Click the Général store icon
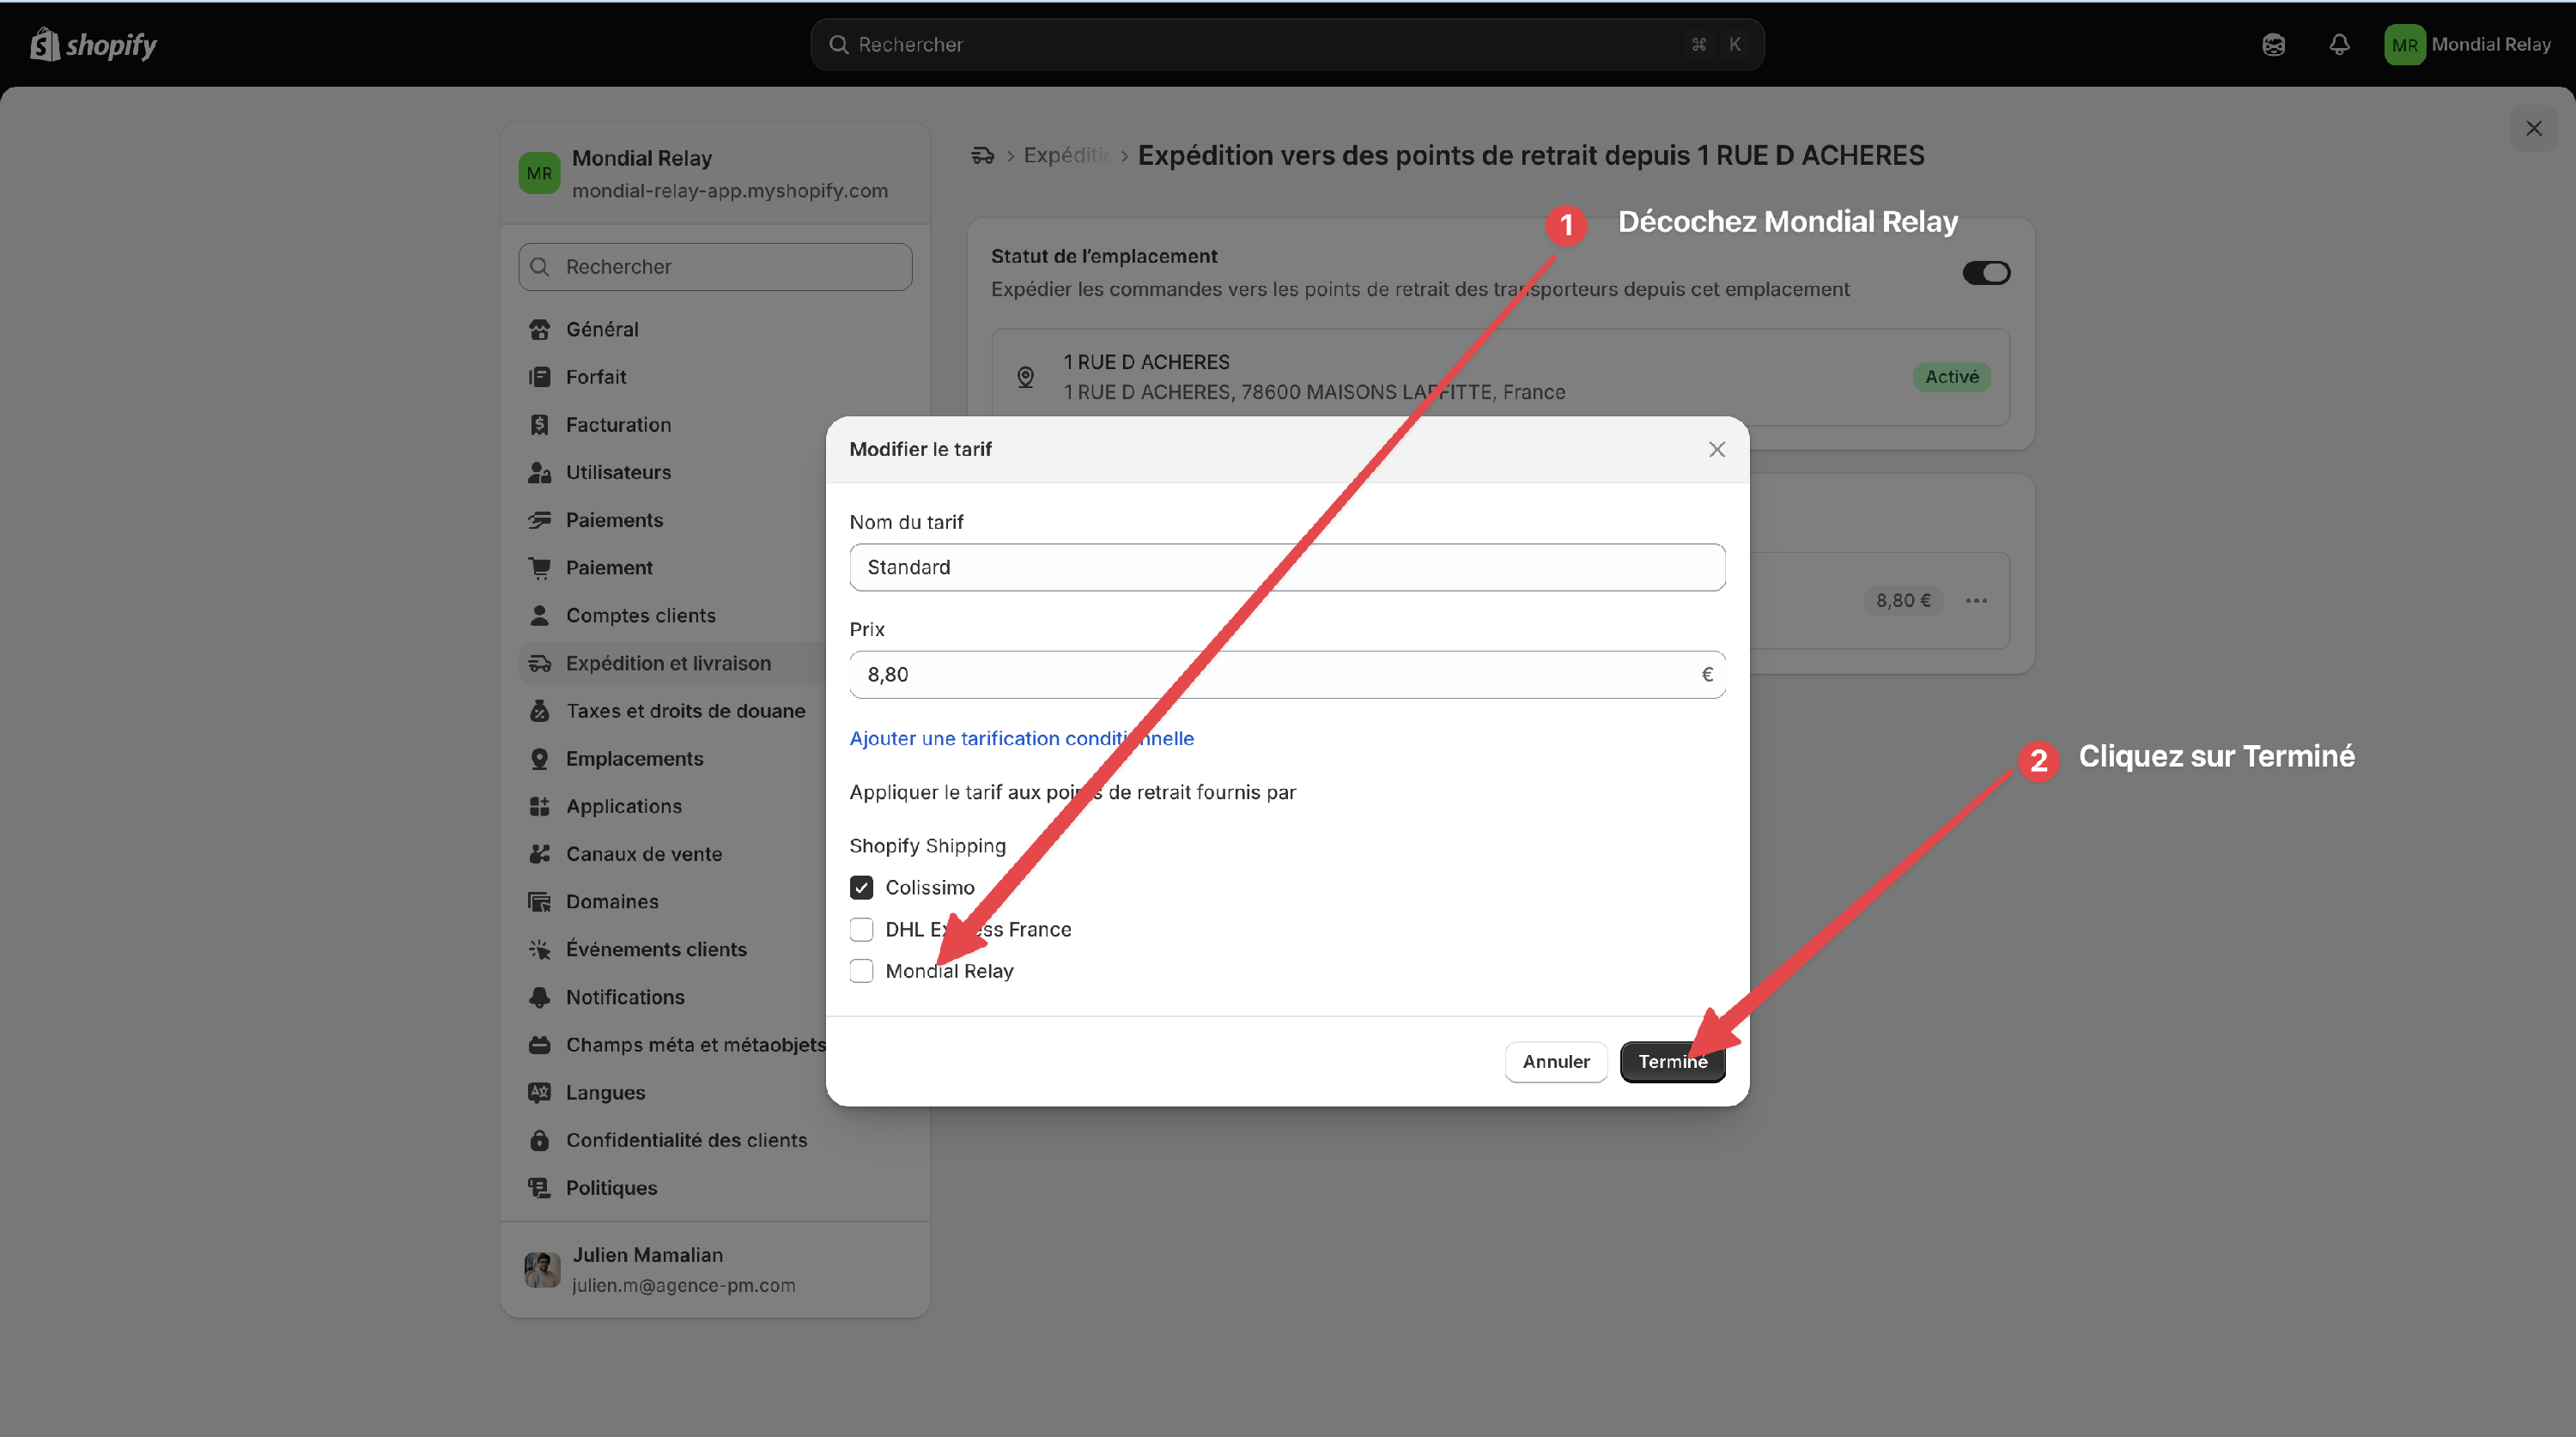Screen dimensions: 2576x1437 (x=539, y=329)
